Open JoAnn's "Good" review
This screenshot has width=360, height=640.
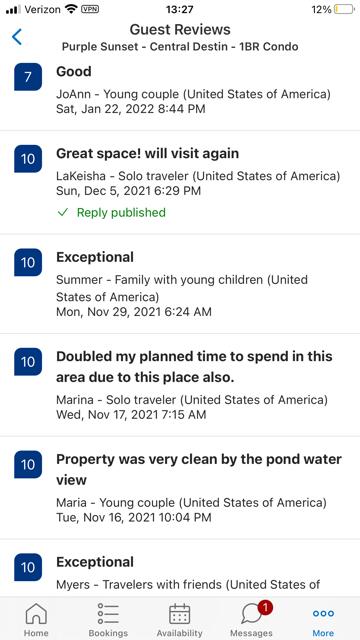click(x=180, y=90)
